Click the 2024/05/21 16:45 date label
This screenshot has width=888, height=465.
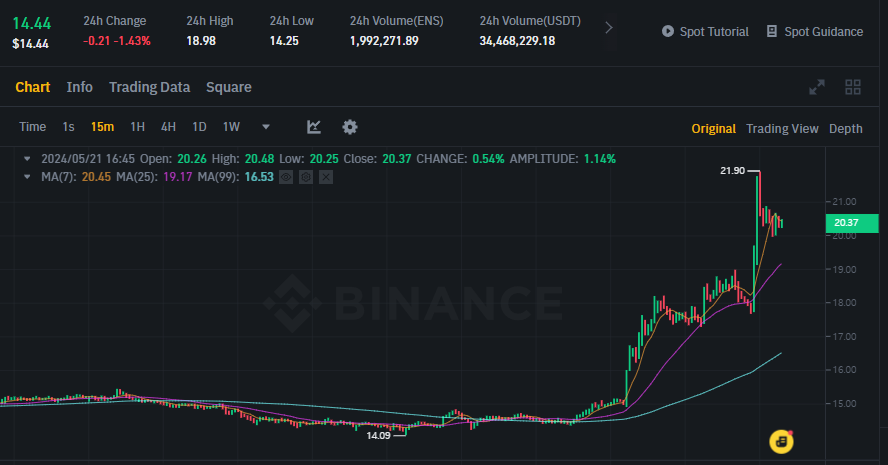(88, 159)
